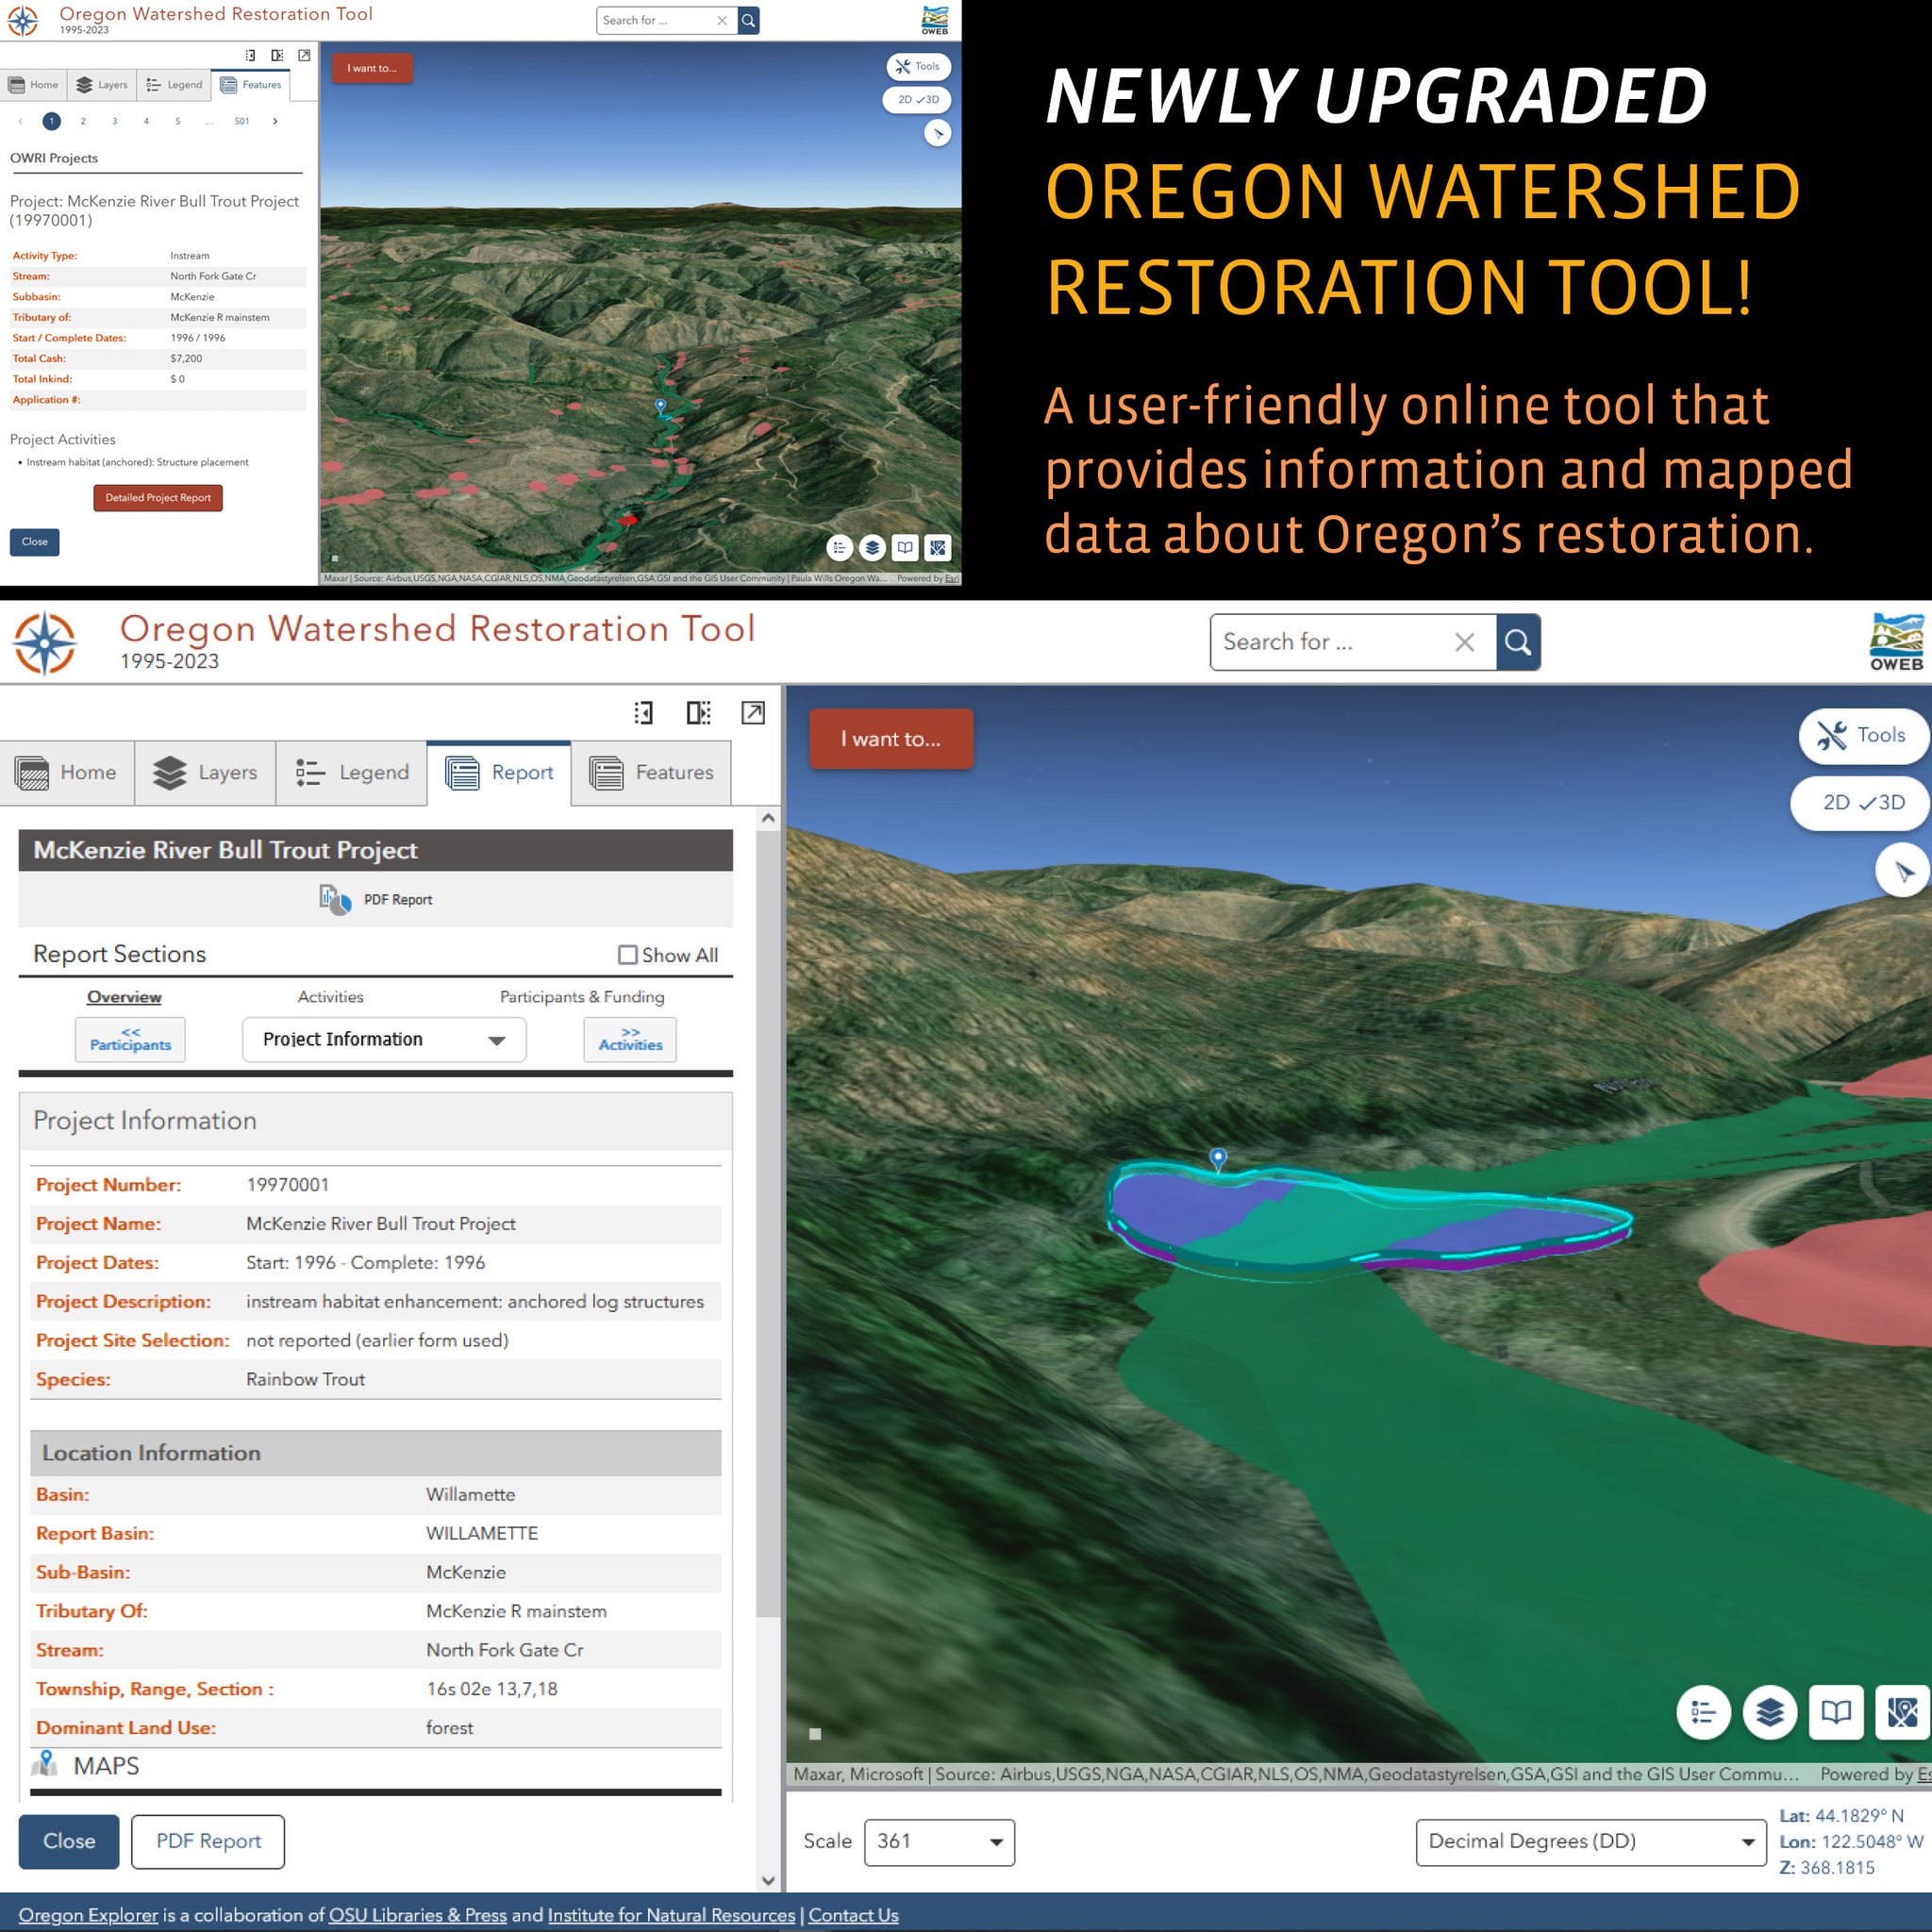Click the Detailed Project Report button

pyautogui.click(x=158, y=498)
